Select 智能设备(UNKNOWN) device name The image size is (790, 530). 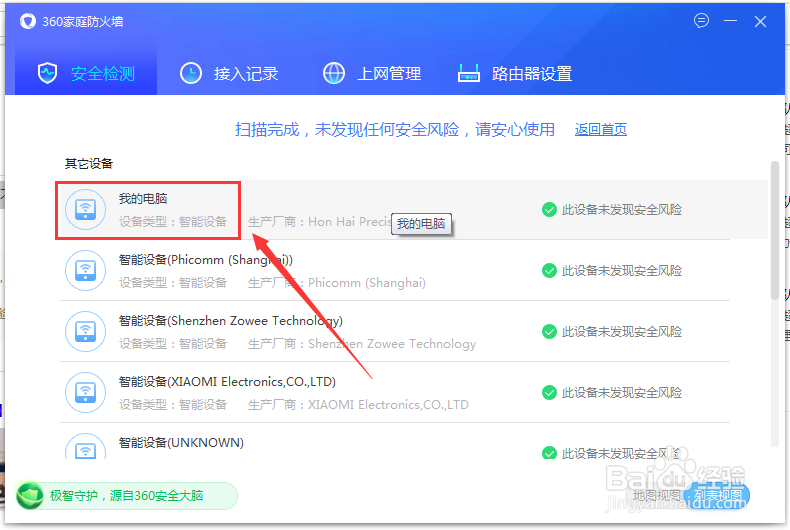181,443
